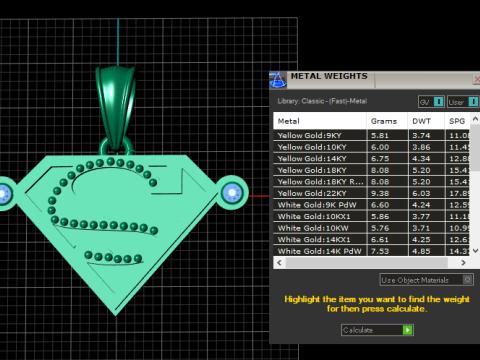Screen dimensions: 480x360
Task: Click the 7.53 grams value
Action: (x=380, y=251)
